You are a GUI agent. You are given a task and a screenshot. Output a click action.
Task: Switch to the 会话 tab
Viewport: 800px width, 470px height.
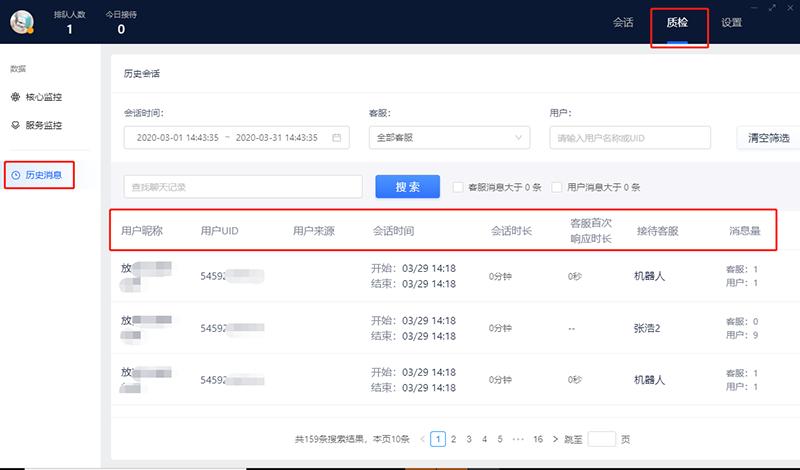point(623,22)
